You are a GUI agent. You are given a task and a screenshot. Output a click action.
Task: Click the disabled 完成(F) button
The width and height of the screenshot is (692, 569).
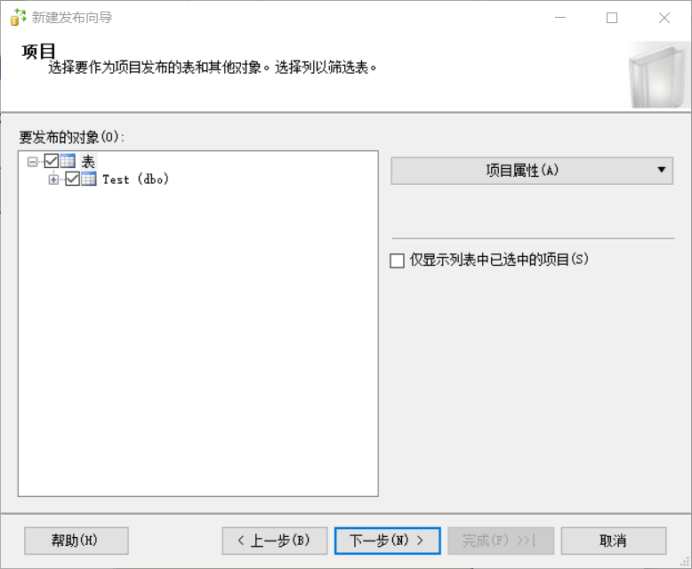point(499,541)
